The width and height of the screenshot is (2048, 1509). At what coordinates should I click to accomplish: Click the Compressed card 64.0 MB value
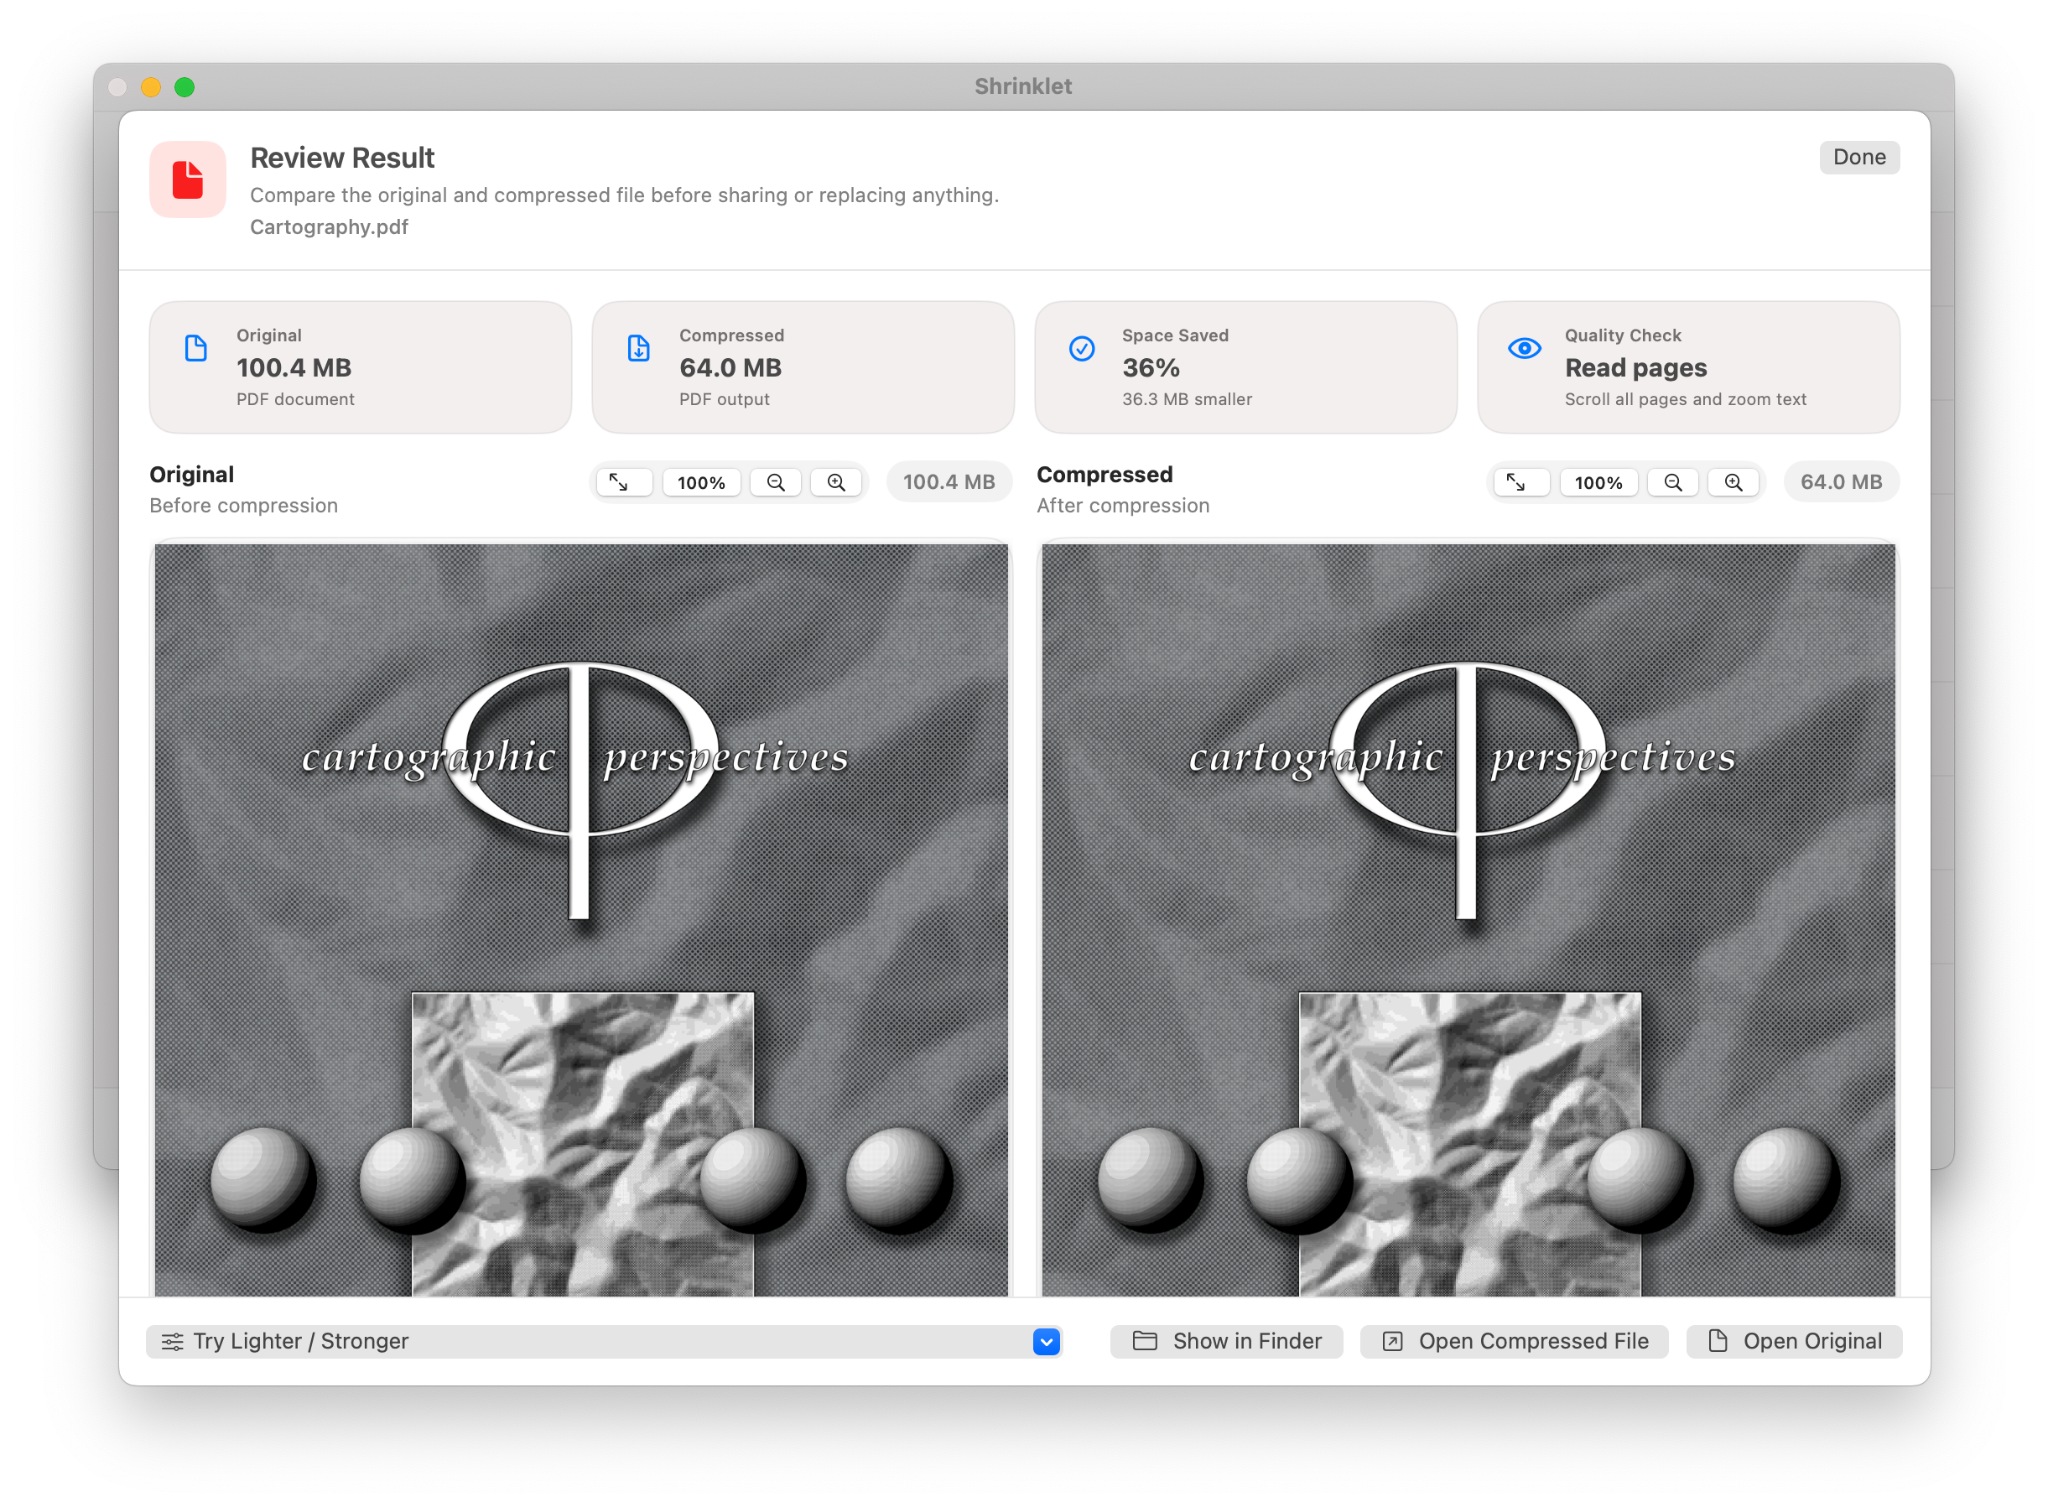[730, 368]
